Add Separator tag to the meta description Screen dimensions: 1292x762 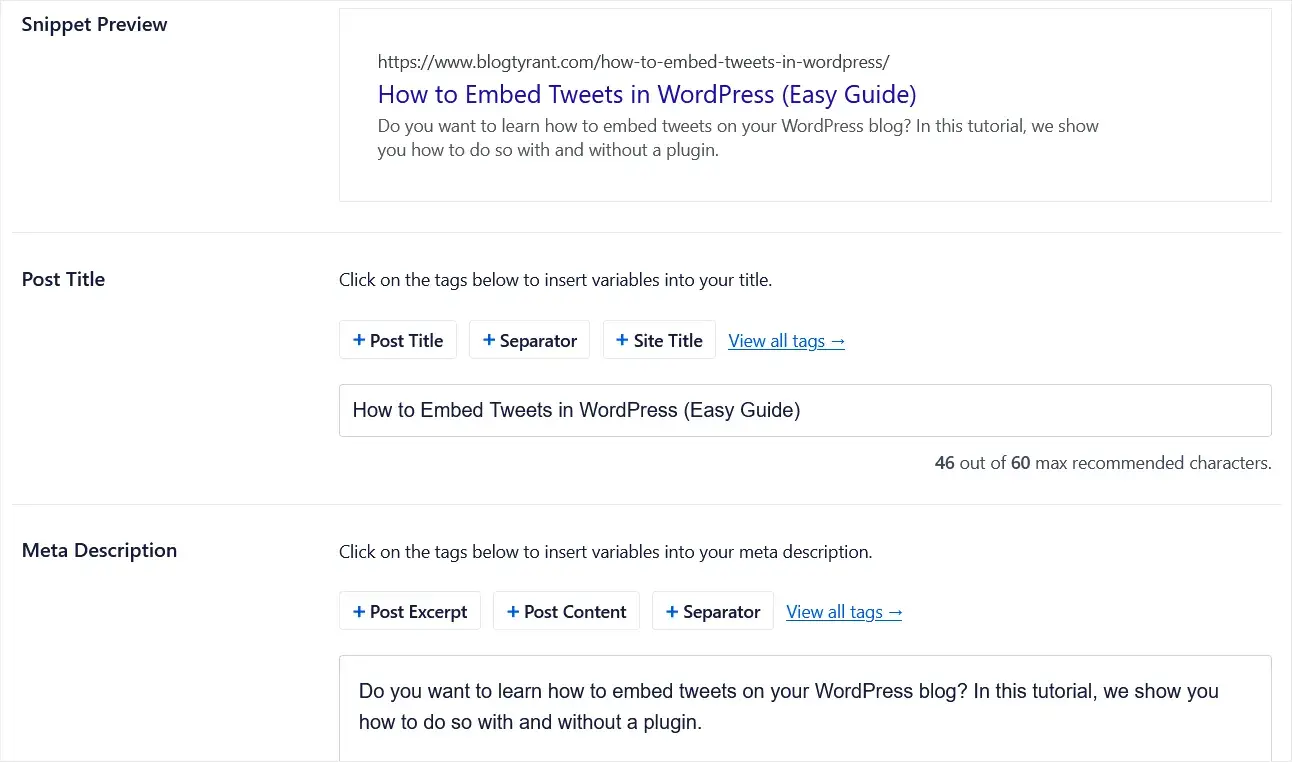pyautogui.click(x=713, y=611)
